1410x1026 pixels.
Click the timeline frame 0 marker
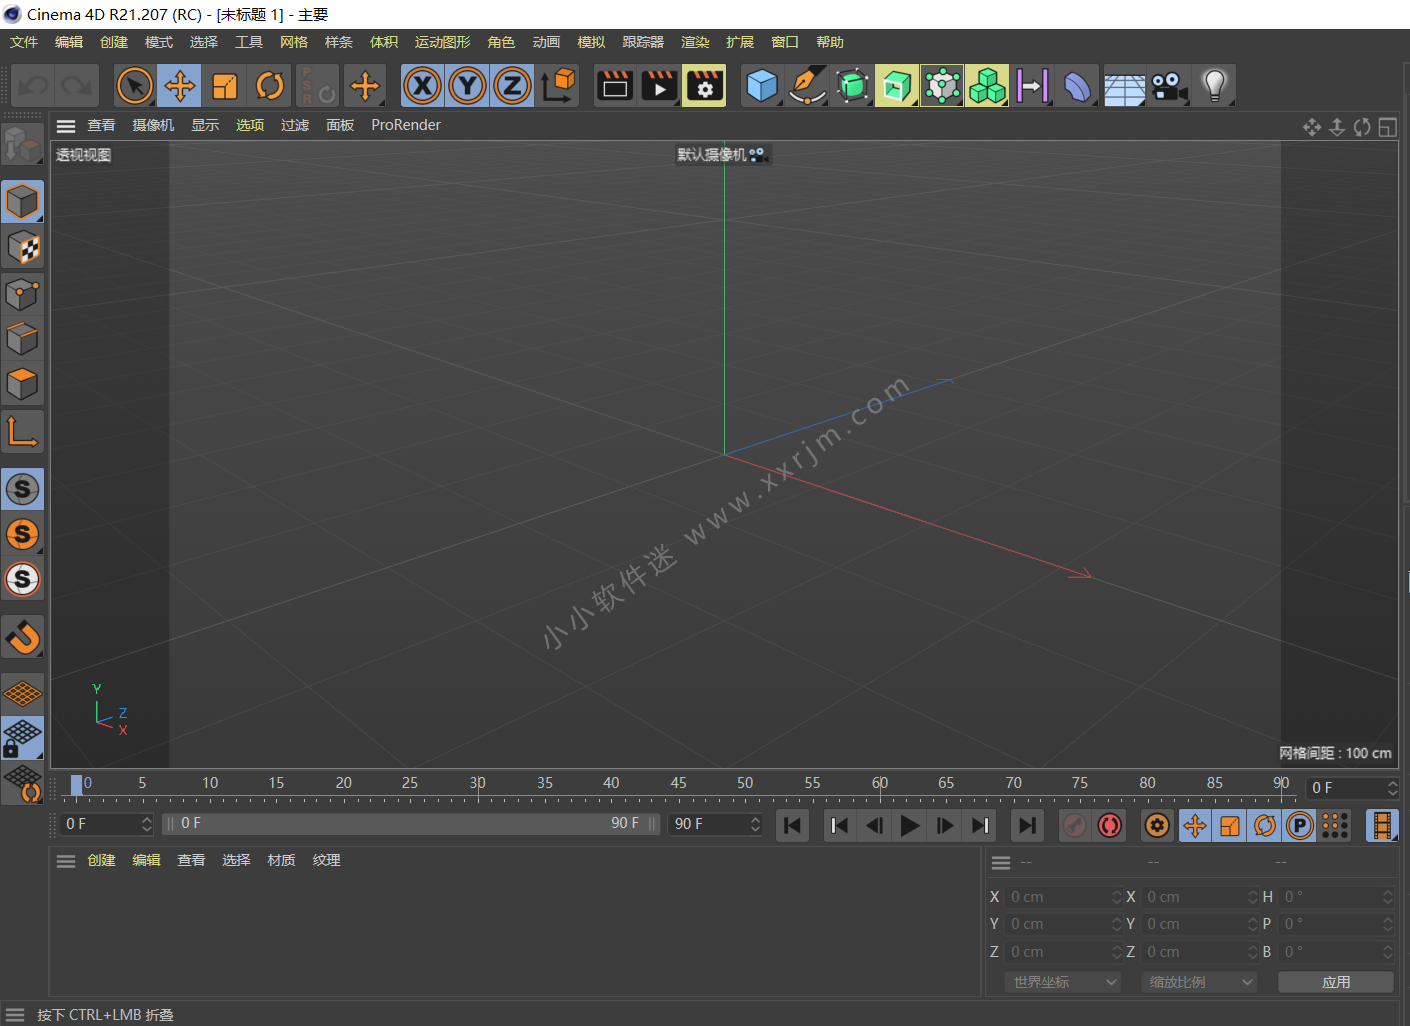[x=77, y=785]
